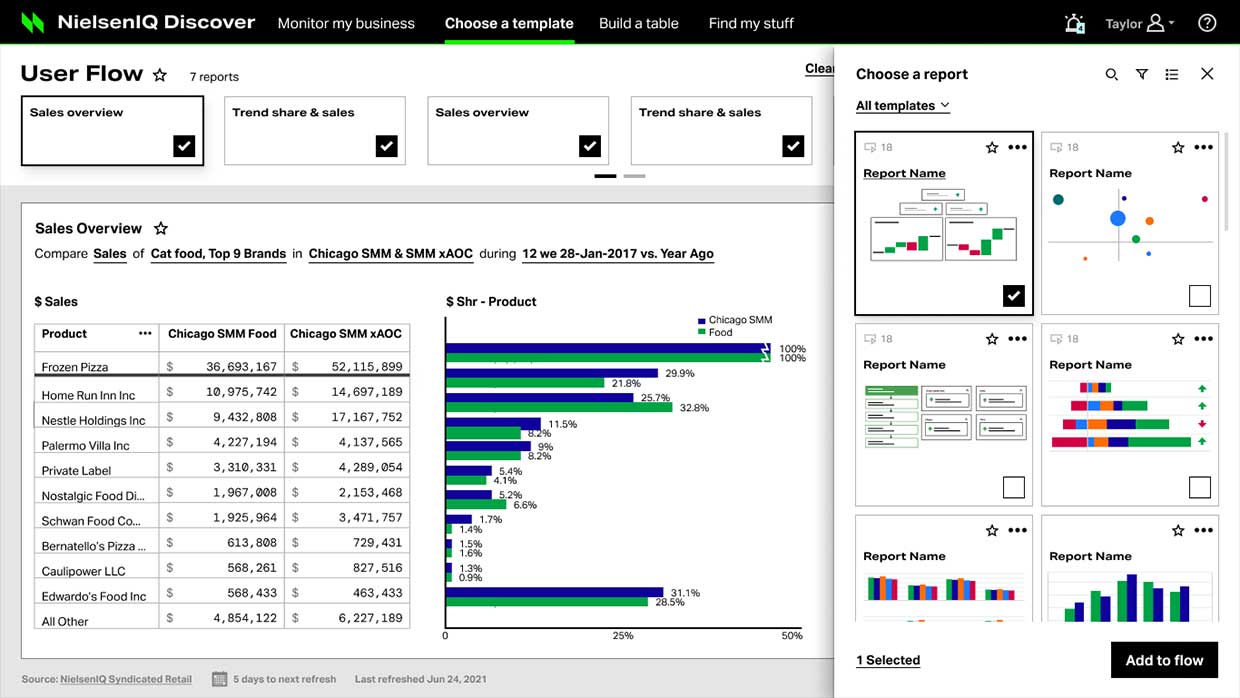This screenshot has height=698, width=1240.
Task: Open Cat food, Top 9 Brands selector
Action: point(218,254)
